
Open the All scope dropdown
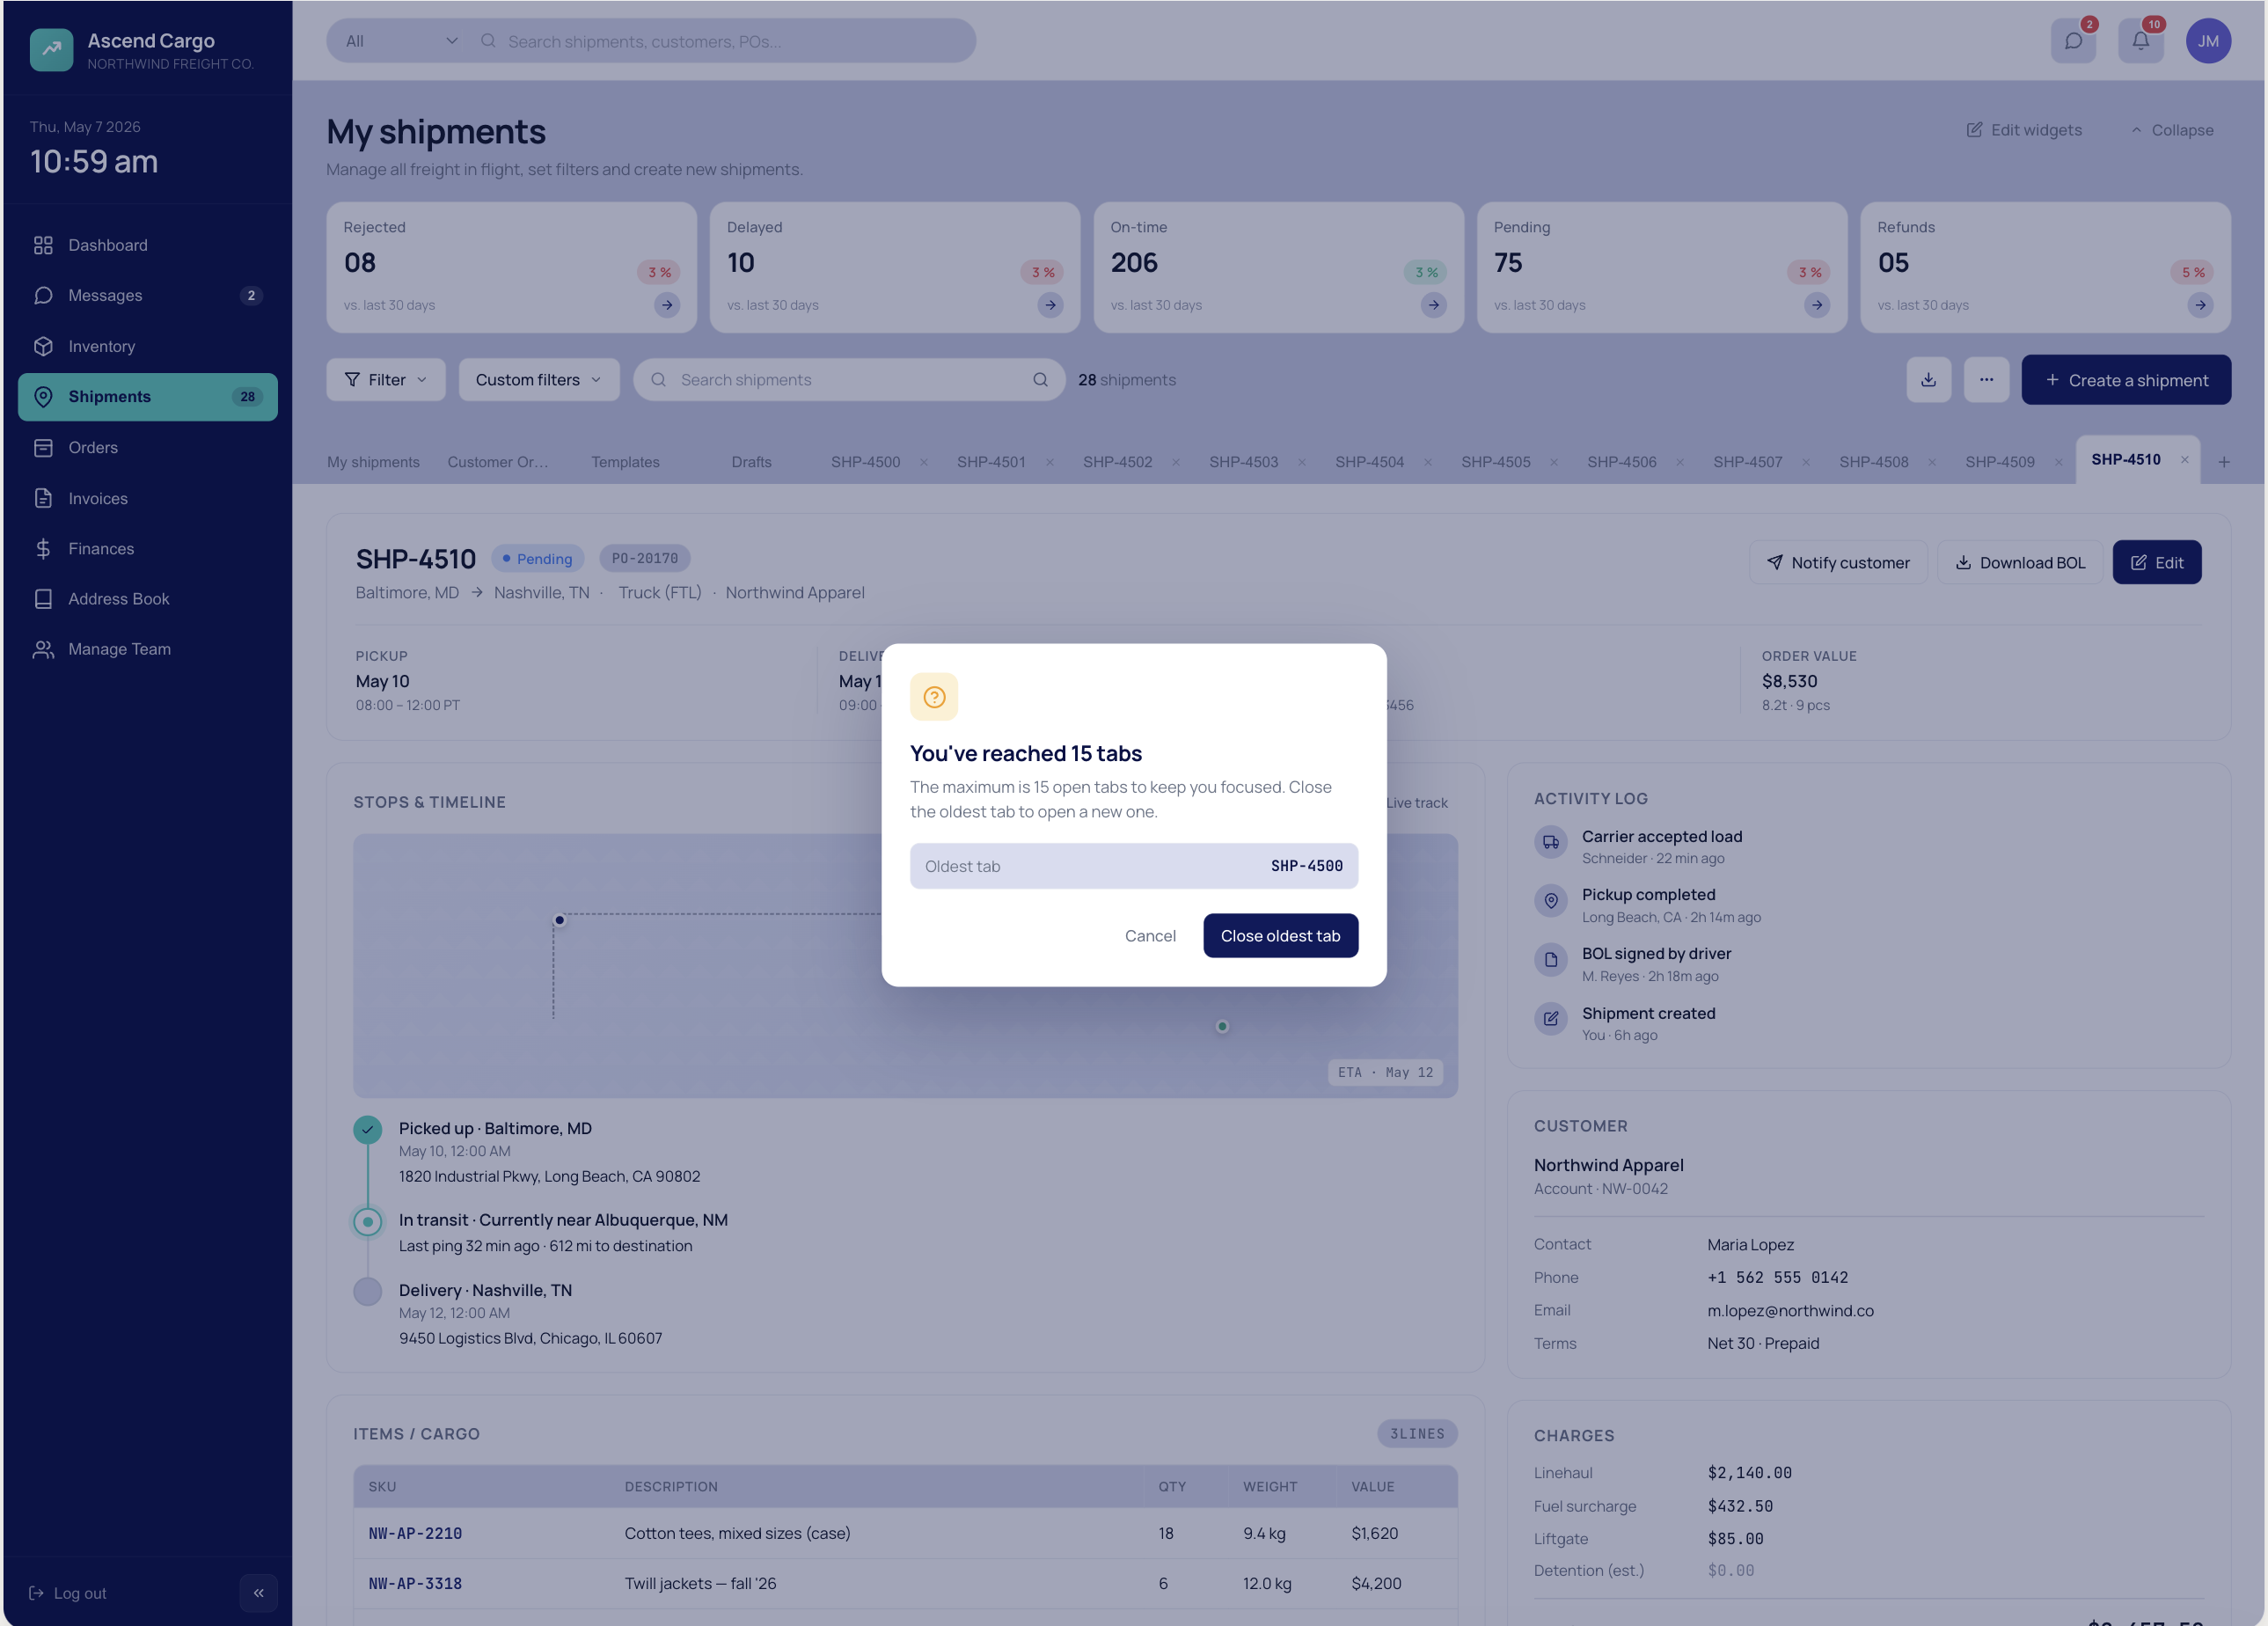point(401,41)
